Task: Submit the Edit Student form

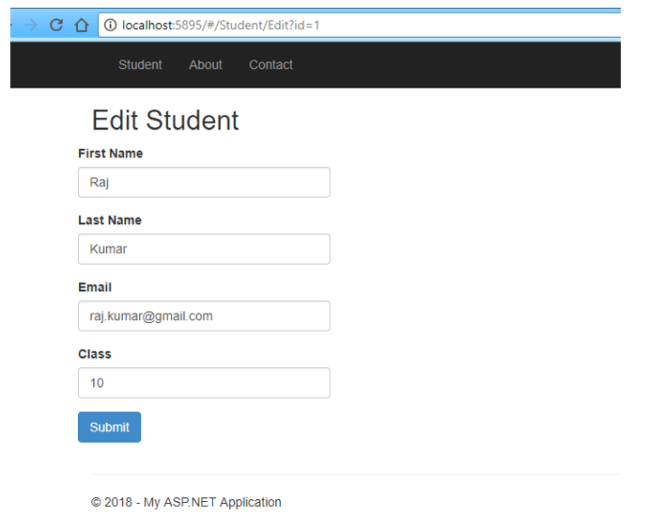Action: coord(109,427)
